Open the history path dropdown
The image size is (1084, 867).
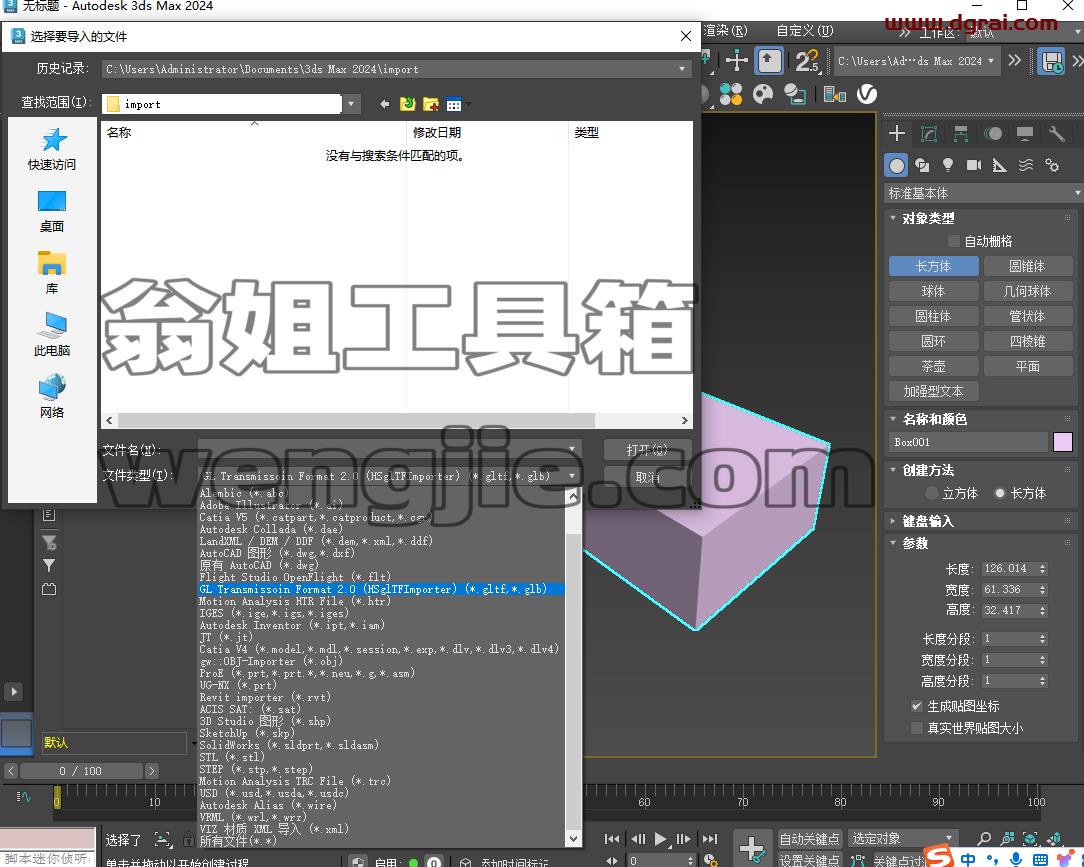[x=682, y=69]
